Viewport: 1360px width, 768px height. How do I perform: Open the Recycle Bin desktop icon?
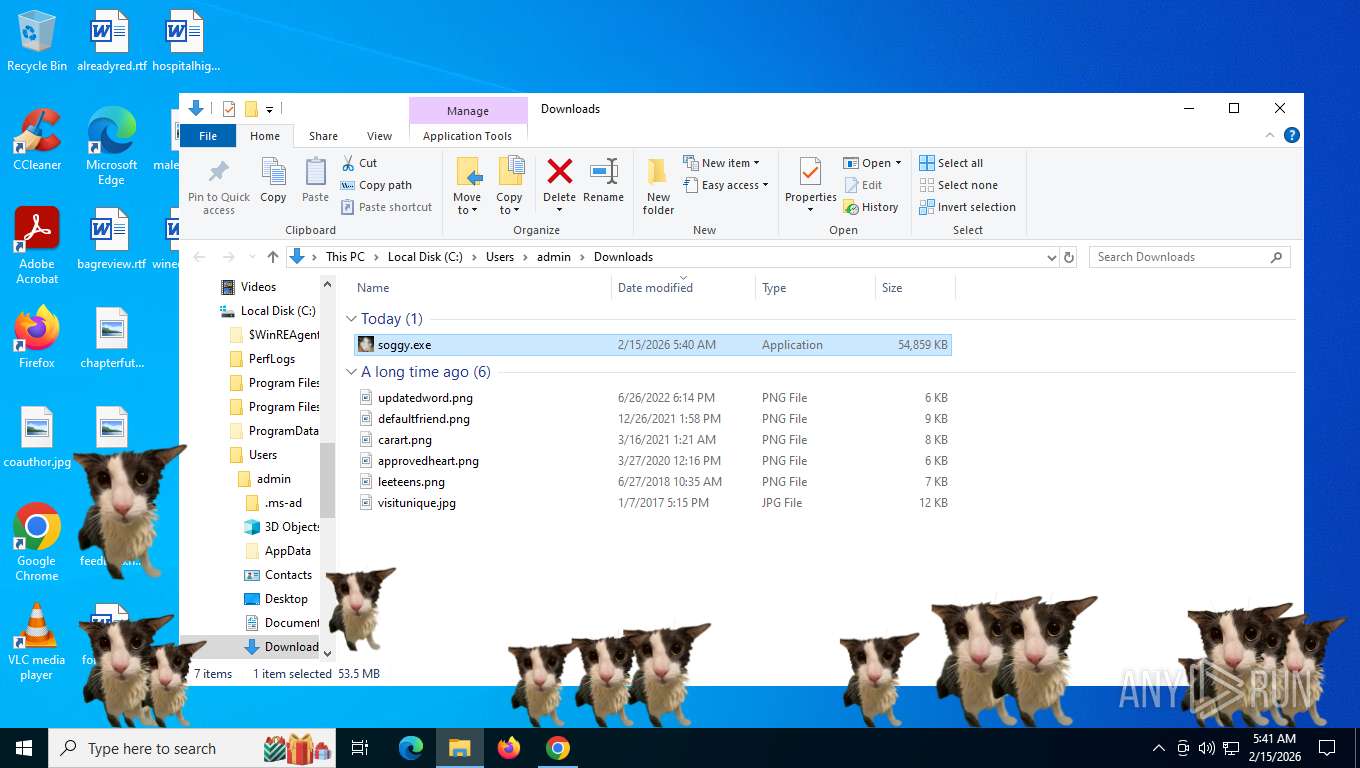(x=37, y=42)
